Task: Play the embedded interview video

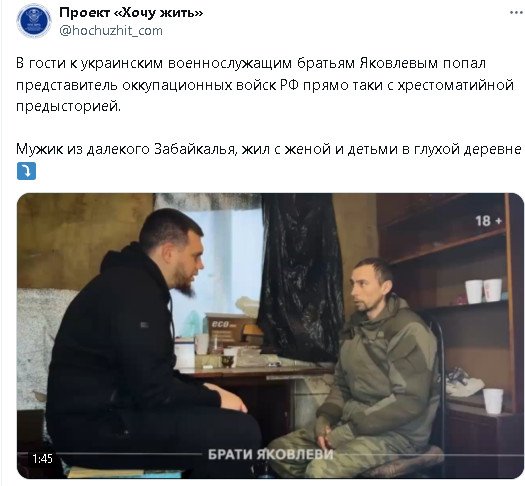Action: point(270,335)
